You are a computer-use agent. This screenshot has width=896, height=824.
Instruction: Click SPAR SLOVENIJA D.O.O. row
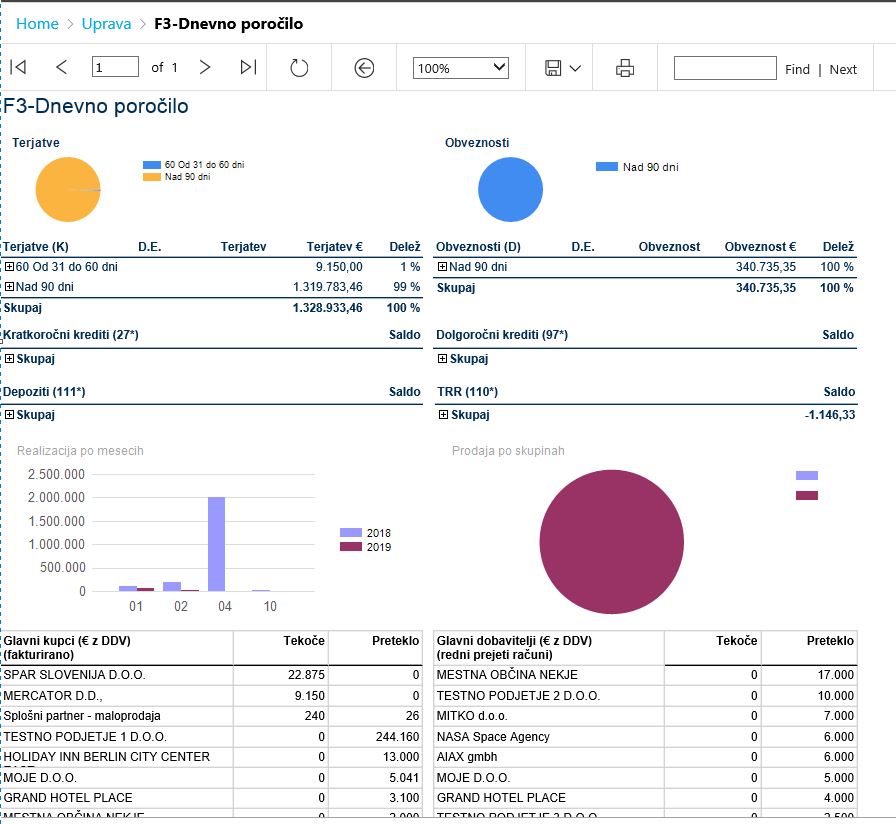211,675
